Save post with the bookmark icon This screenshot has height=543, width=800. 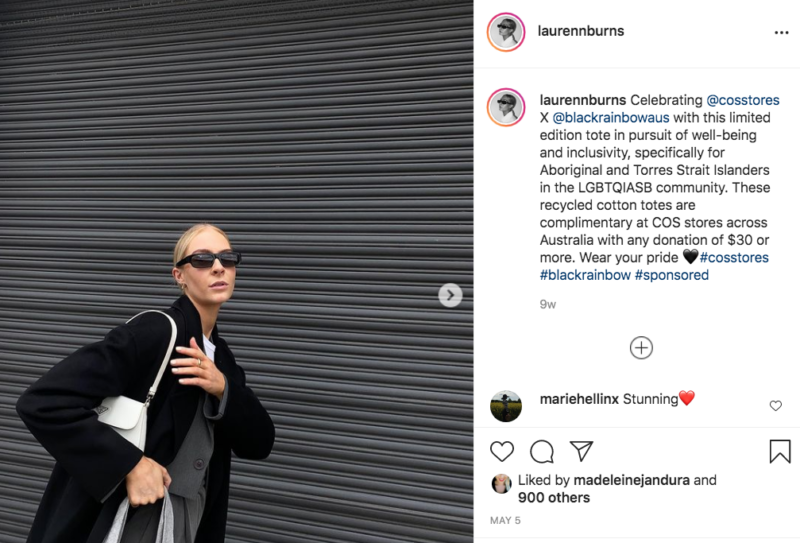point(780,451)
